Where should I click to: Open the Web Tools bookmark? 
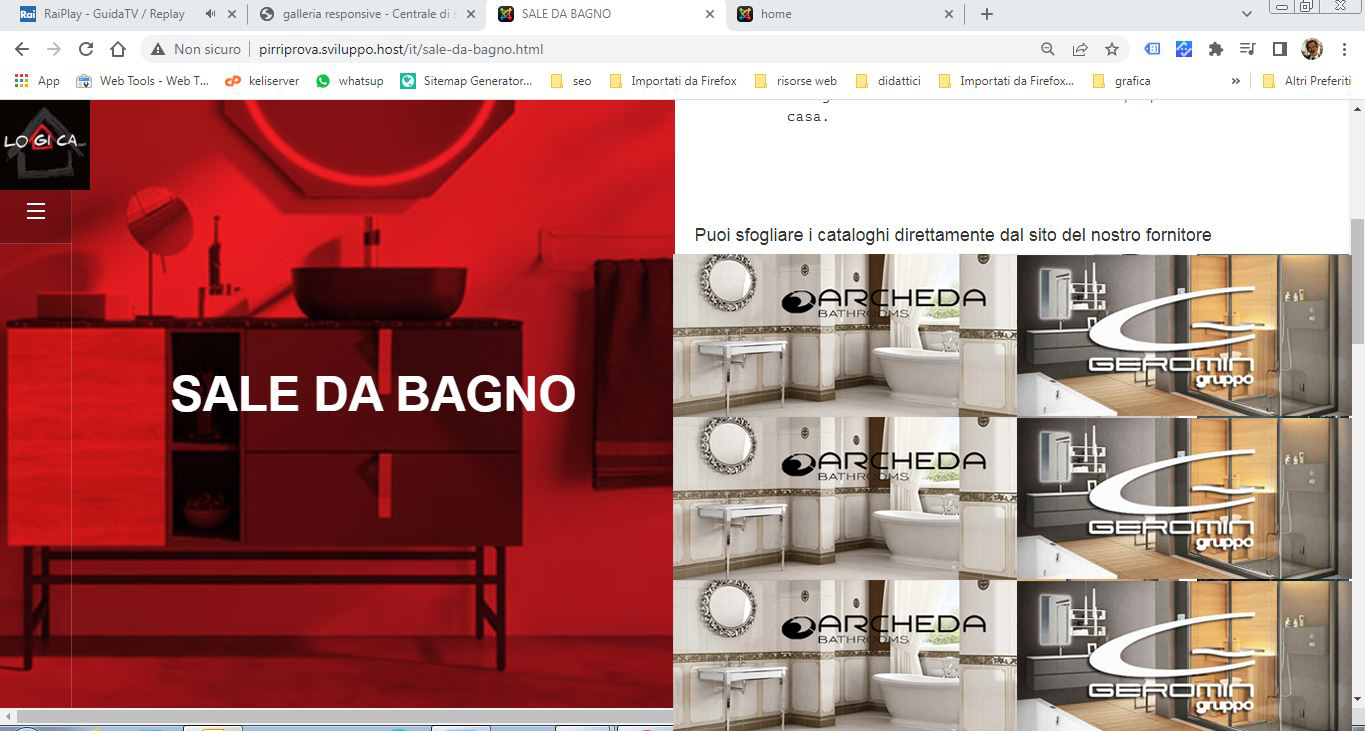point(142,81)
